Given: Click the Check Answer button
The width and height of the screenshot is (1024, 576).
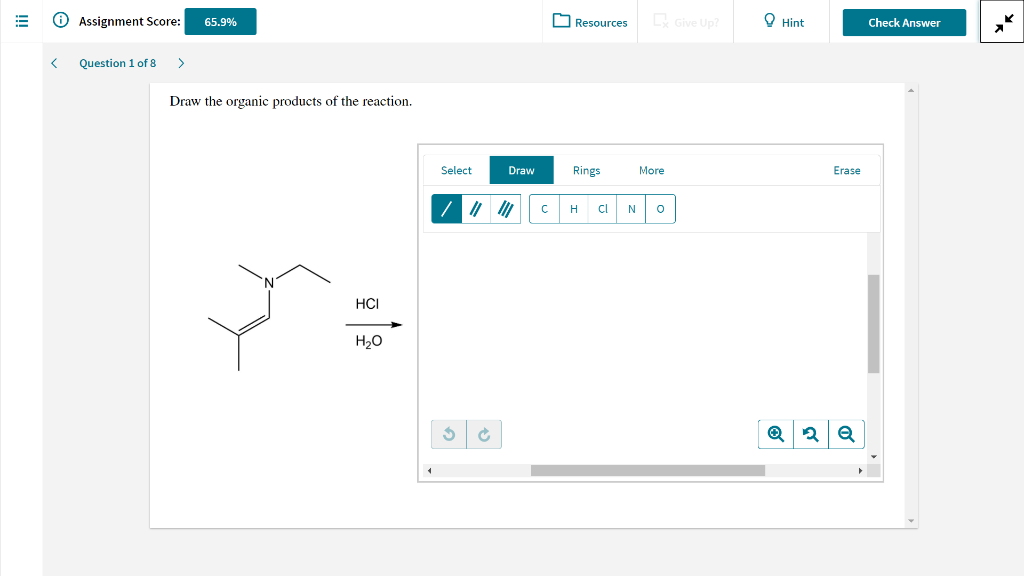Looking at the screenshot, I should point(904,22).
